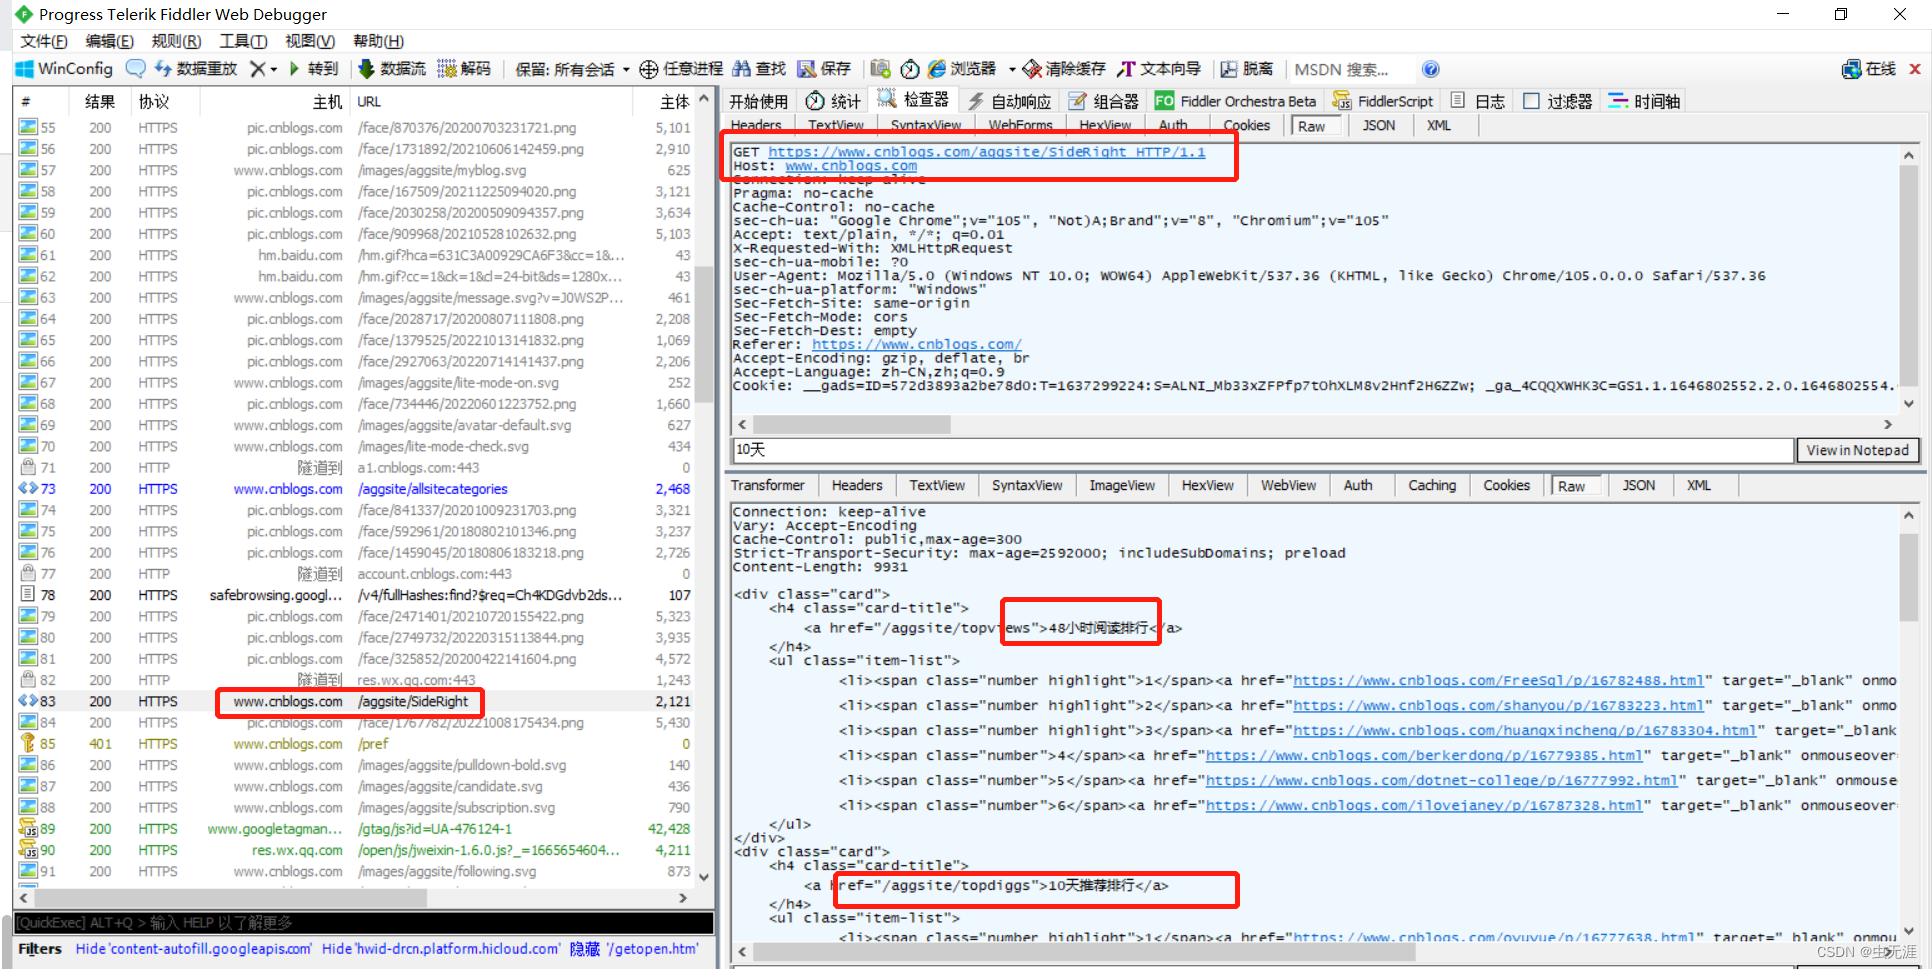Toggle the 解码 decode button

point(464,69)
